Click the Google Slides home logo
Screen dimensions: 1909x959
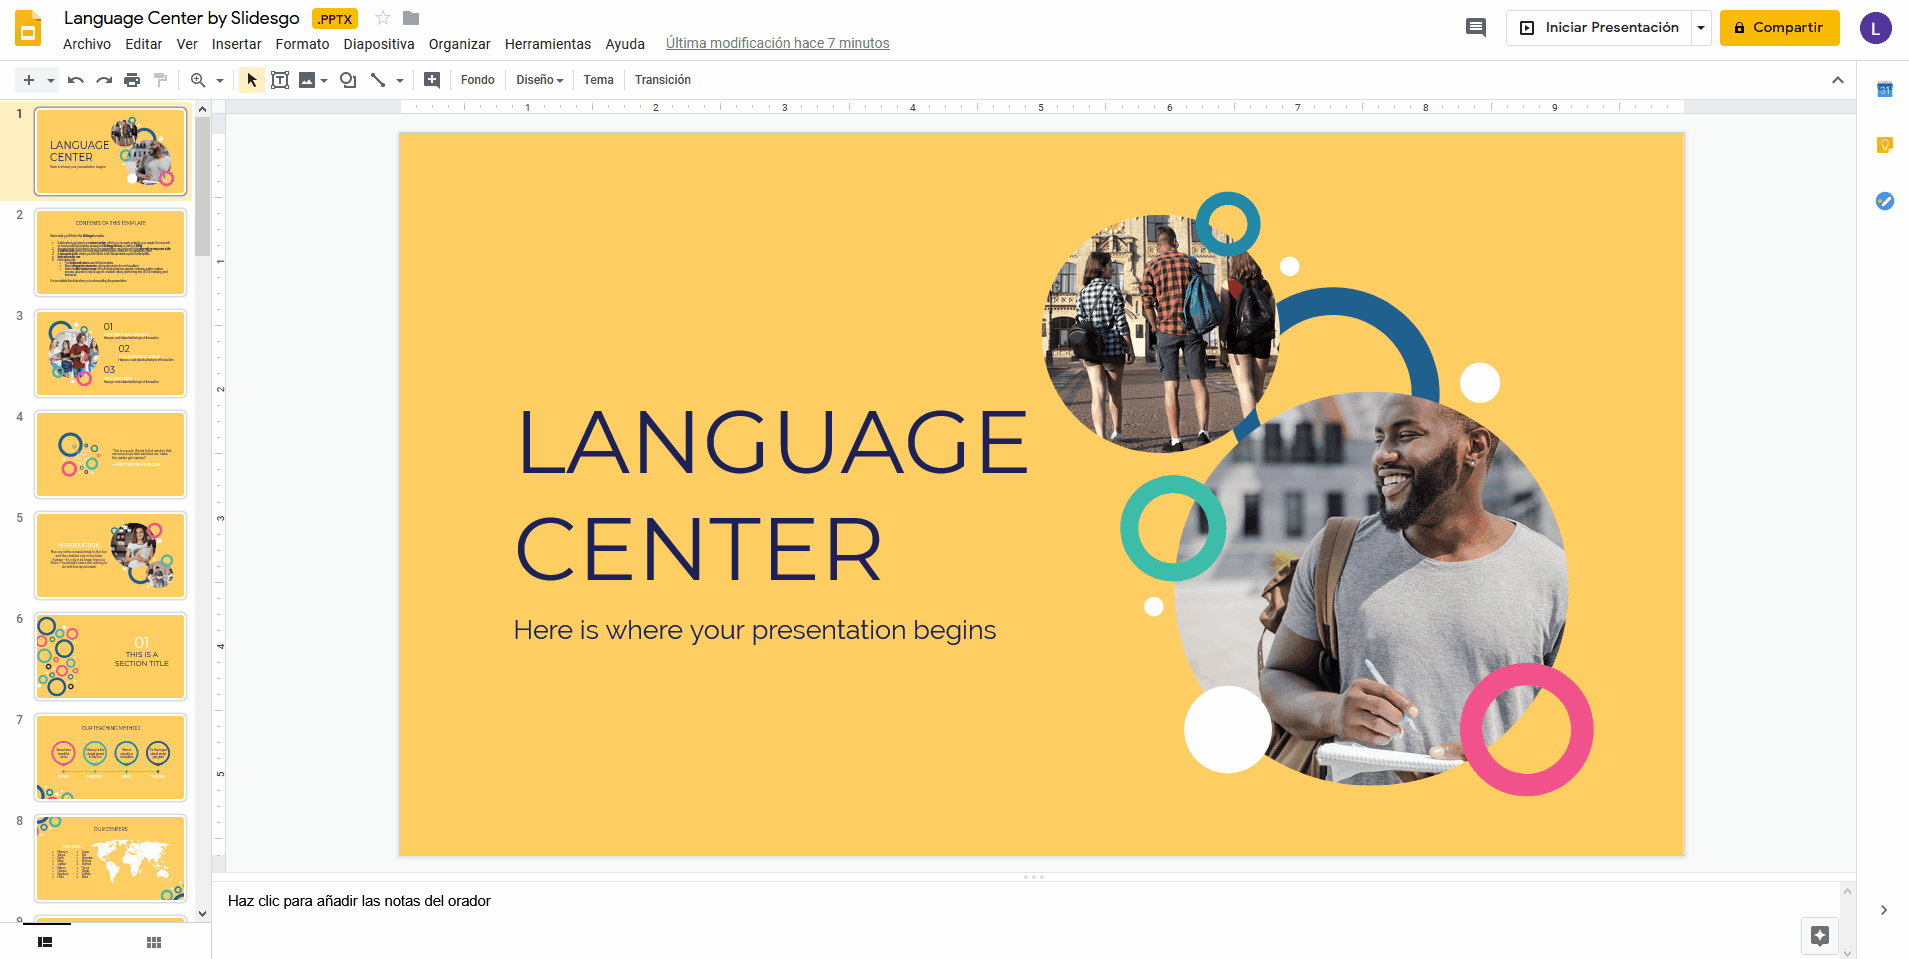pos(29,28)
